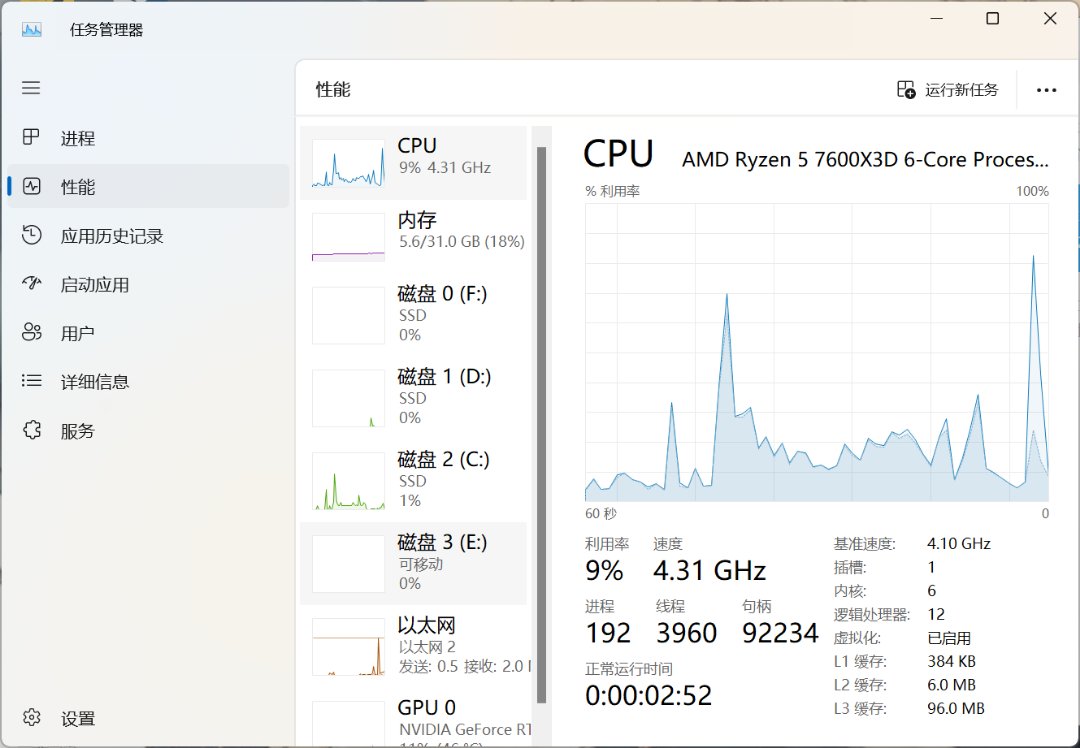The height and width of the screenshot is (748, 1080).
Task: Click the 启动应用 gauge icon
Action: point(32,284)
